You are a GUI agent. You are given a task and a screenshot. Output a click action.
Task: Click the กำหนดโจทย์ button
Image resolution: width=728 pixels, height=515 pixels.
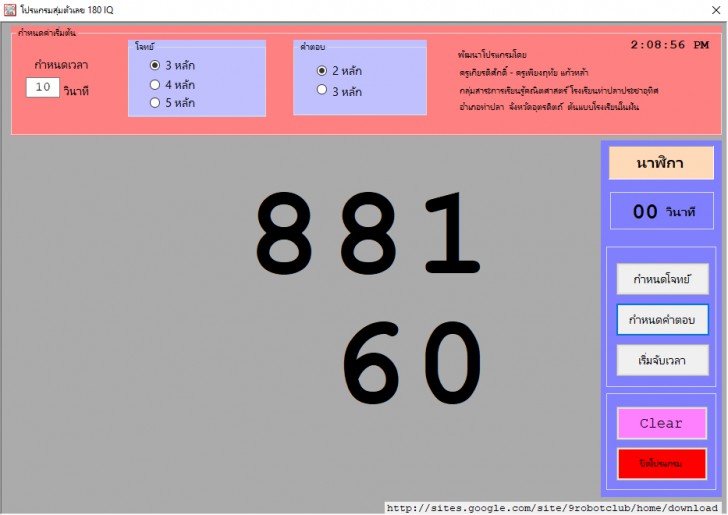point(662,279)
